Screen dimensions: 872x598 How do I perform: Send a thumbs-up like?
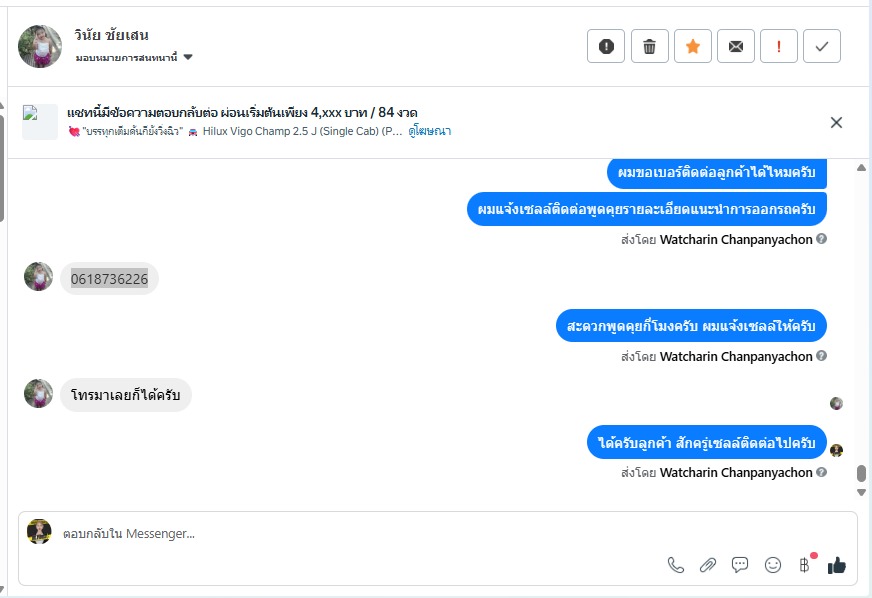coord(837,565)
